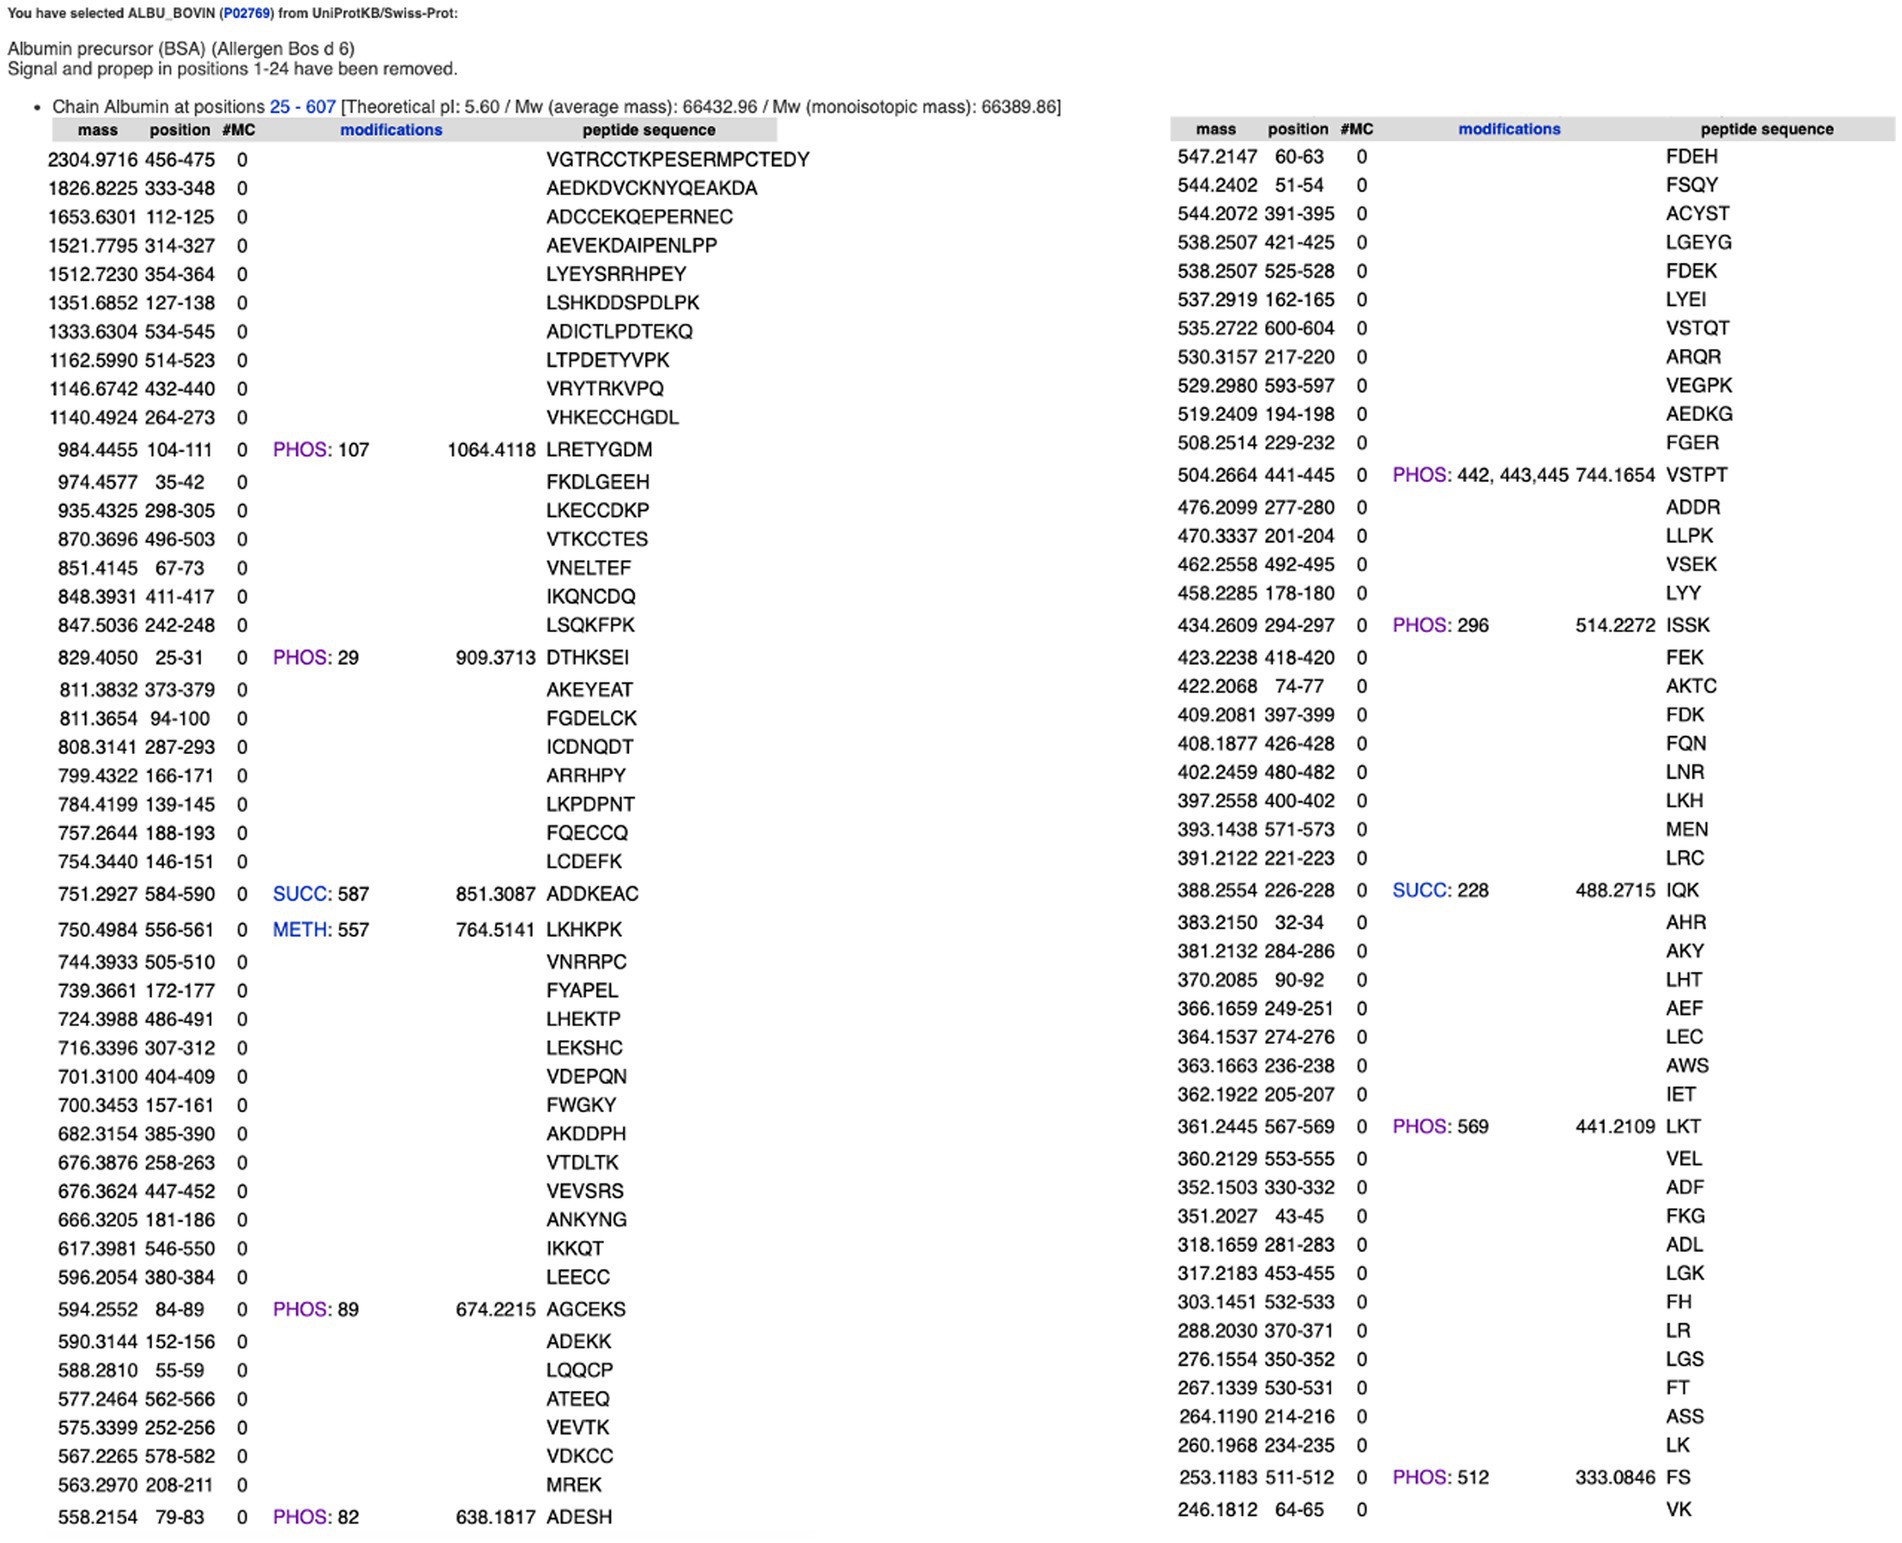Image resolution: width=1902 pixels, height=1543 pixels.
Task: Click PHOS link for peptide VSTPT
Action: 1419,475
